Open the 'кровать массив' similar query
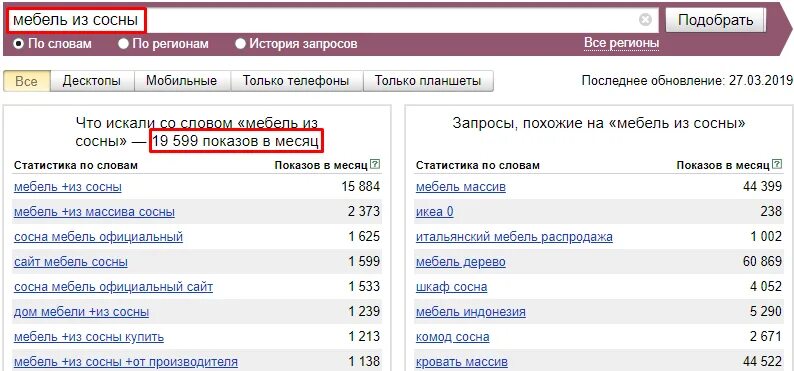Image resolution: width=794 pixels, height=371 pixels. pyautogui.click(x=461, y=362)
